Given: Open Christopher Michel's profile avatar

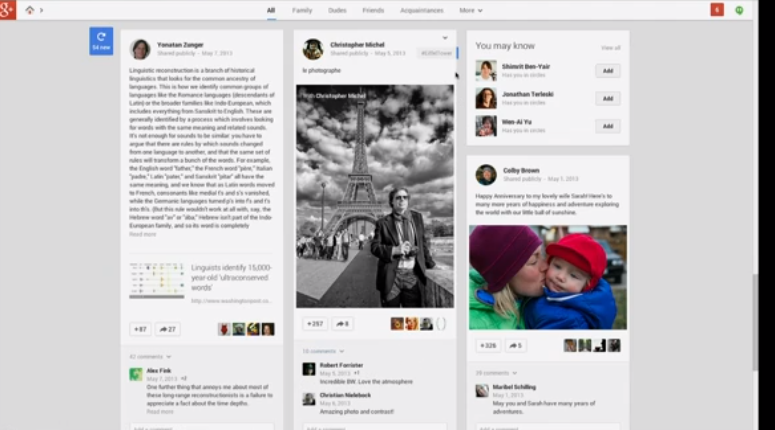Looking at the screenshot, I should (x=313, y=49).
